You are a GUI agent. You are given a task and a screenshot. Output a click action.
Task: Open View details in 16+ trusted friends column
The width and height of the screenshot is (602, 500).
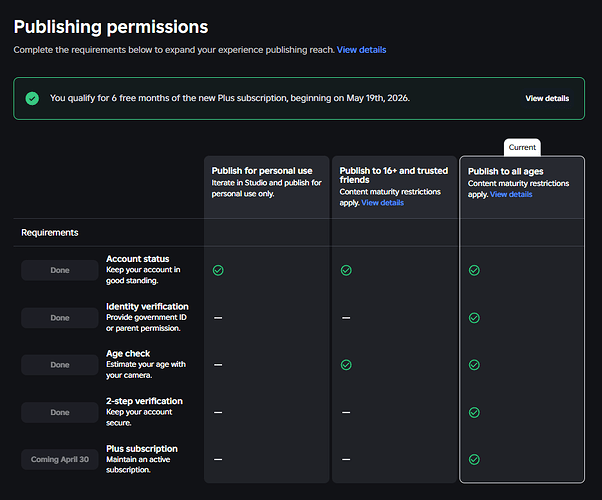(382, 203)
